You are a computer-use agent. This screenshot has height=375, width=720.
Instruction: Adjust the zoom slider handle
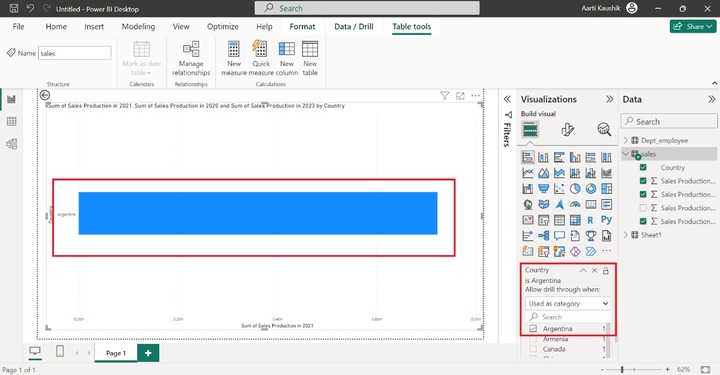click(622, 369)
